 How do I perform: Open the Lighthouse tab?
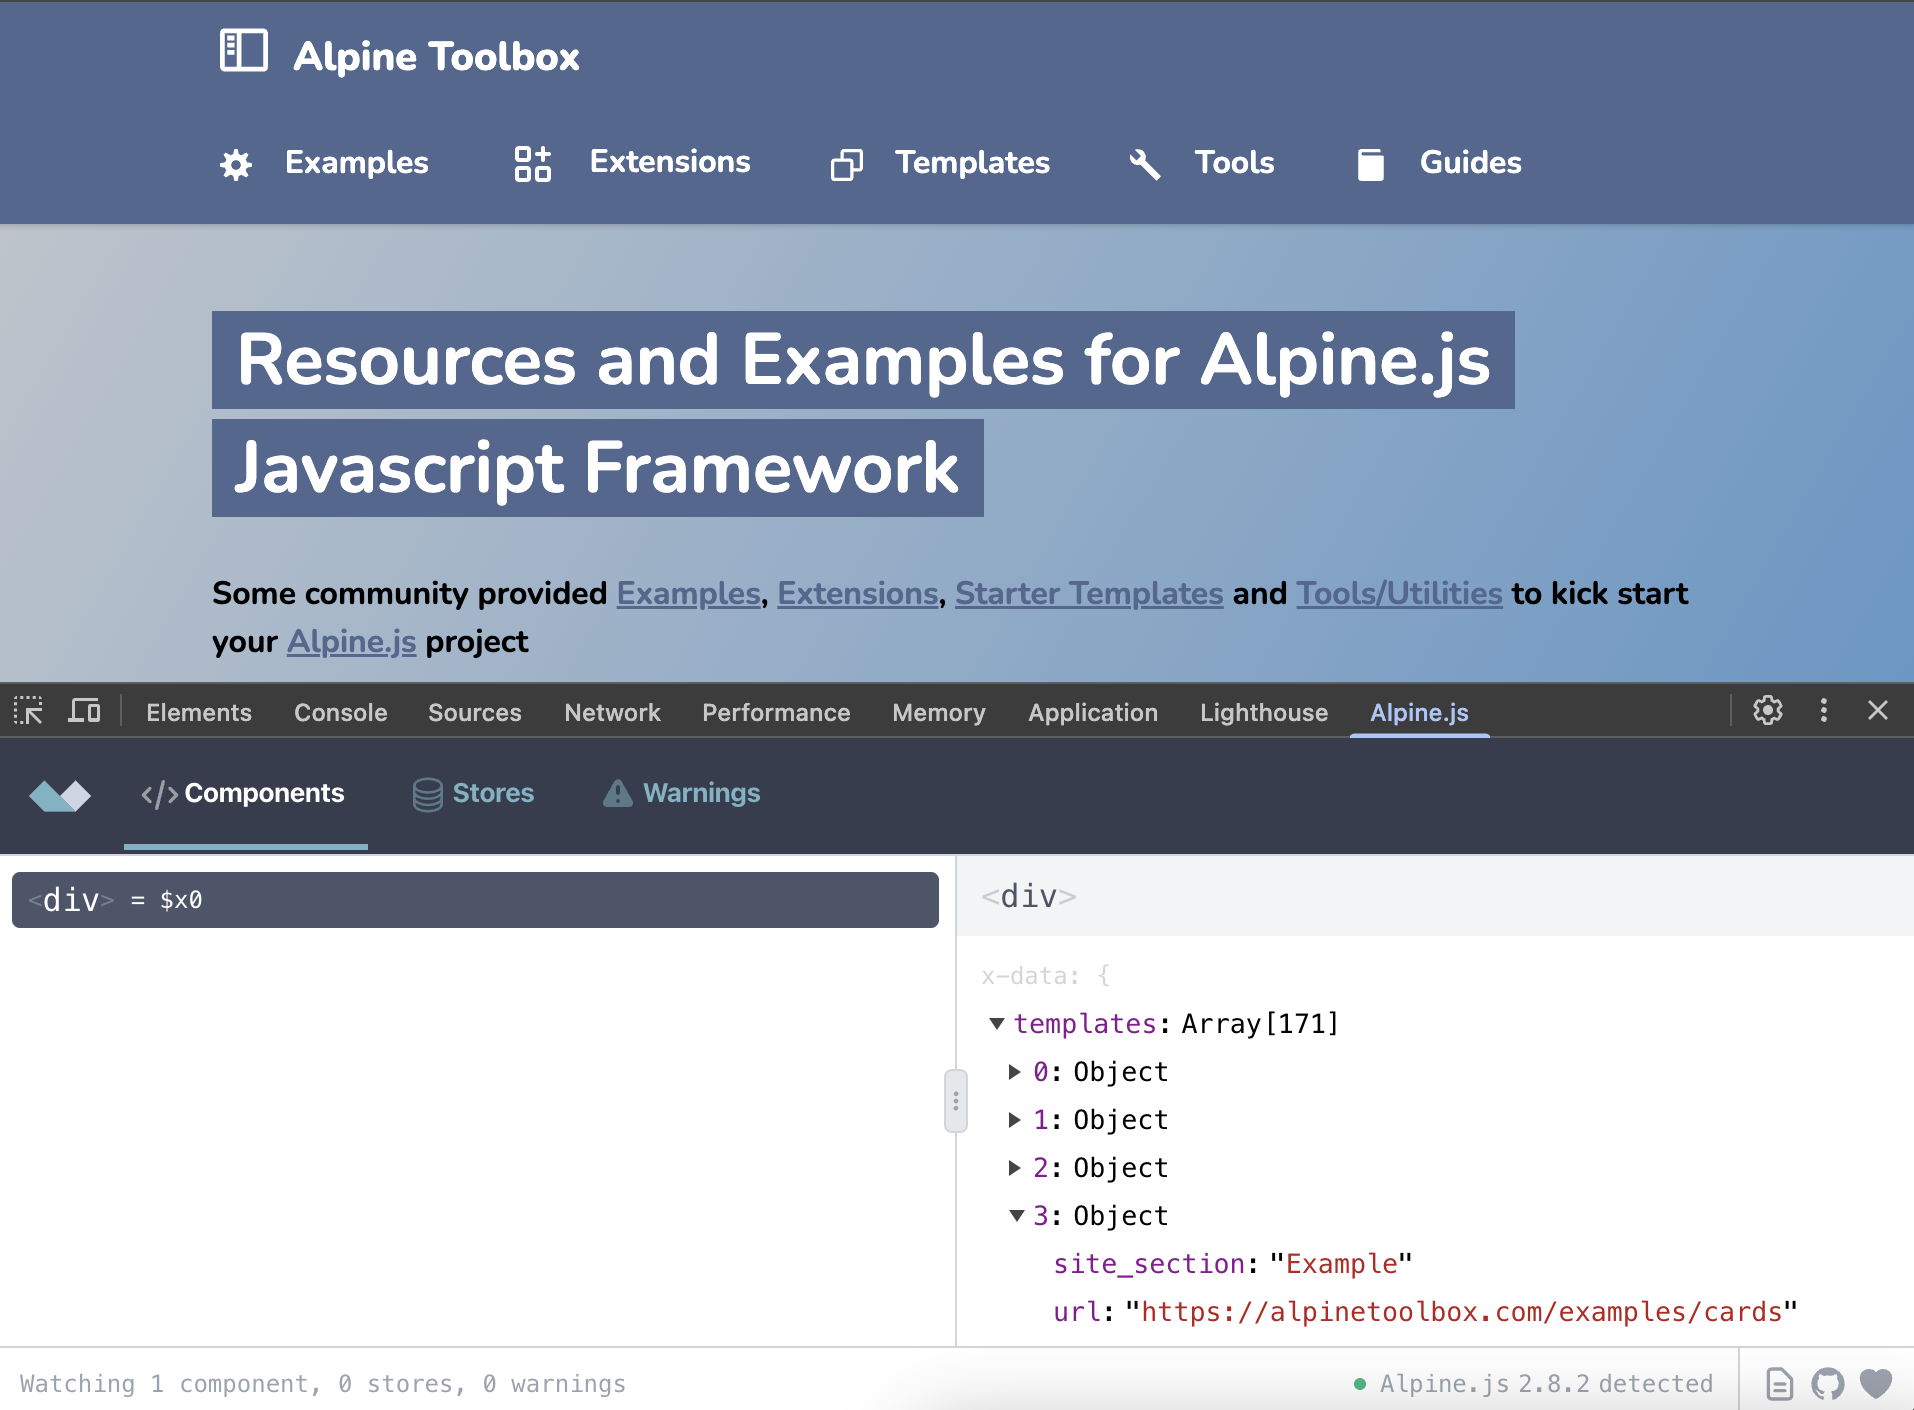1264,712
